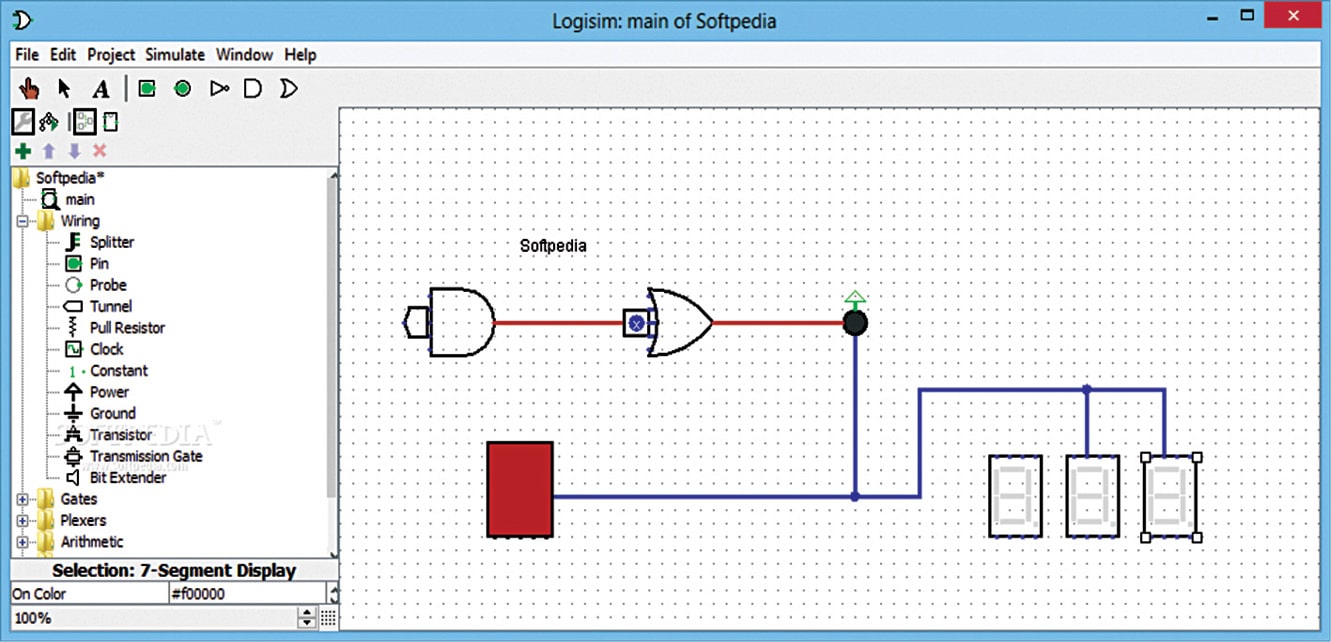Screen dimensions: 1331x642
Task: Expand the Plexers category
Action: [22, 520]
